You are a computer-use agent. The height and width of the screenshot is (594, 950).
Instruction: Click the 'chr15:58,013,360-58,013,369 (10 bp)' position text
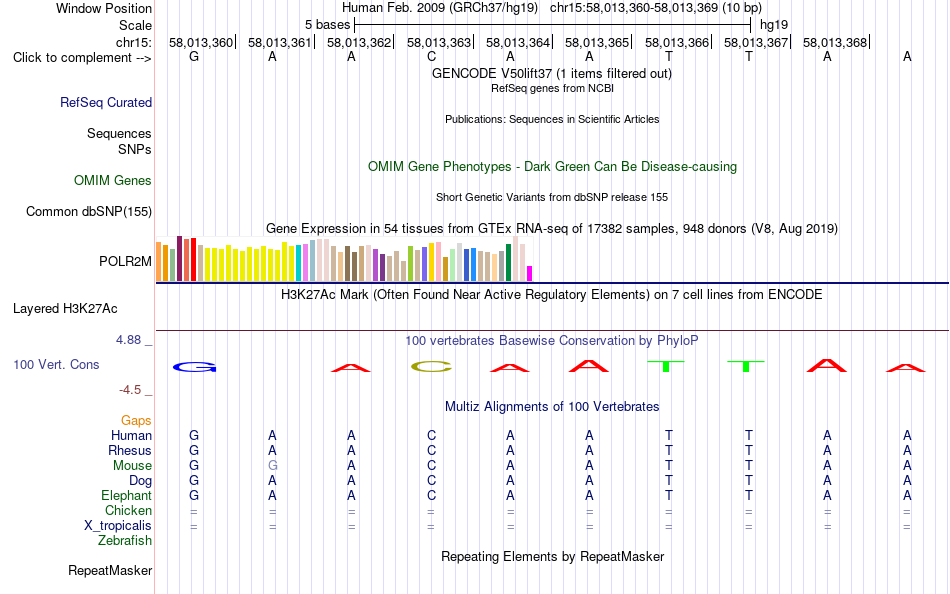point(656,8)
